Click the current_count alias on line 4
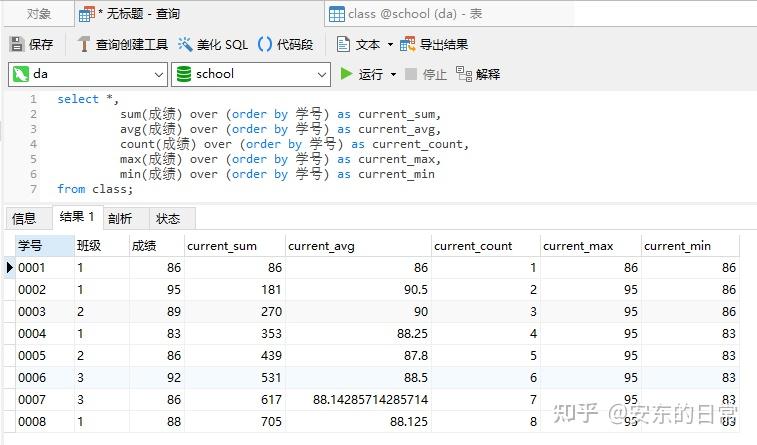This screenshot has width=757, height=445. coord(418,144)
